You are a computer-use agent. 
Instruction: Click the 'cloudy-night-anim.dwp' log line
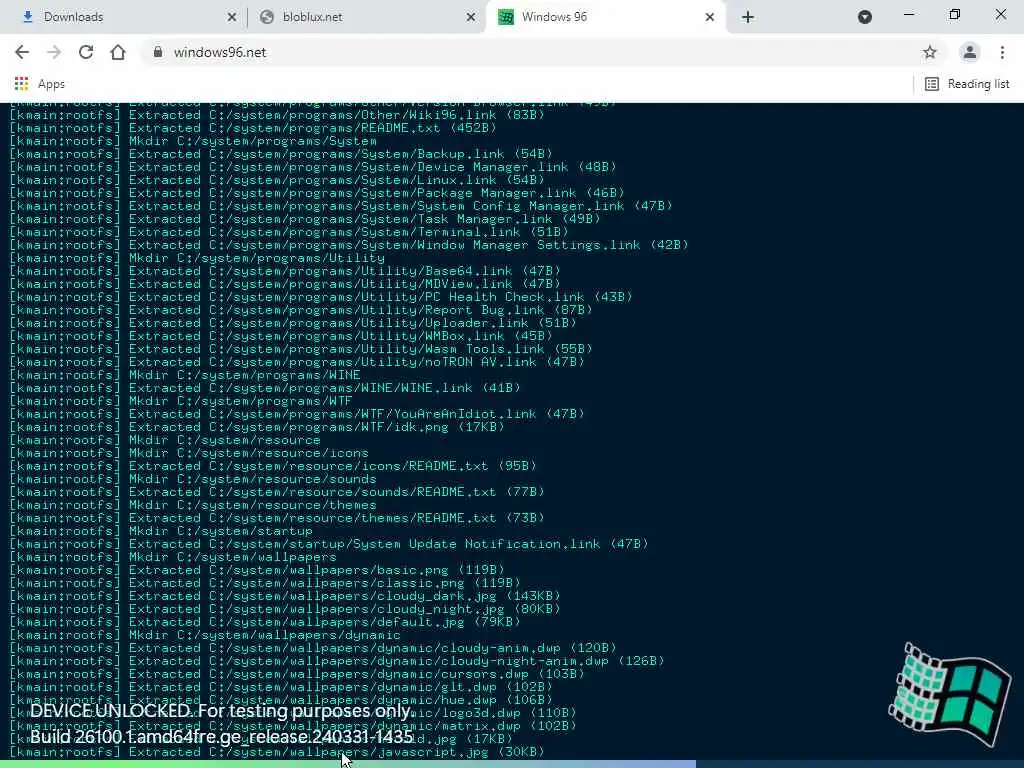pyautogui.click(x=337, y=662)
